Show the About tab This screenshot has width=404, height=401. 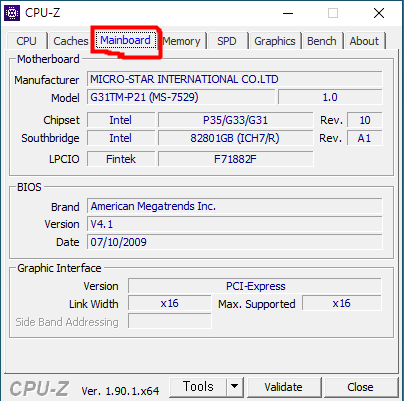(x=364, y=41)
